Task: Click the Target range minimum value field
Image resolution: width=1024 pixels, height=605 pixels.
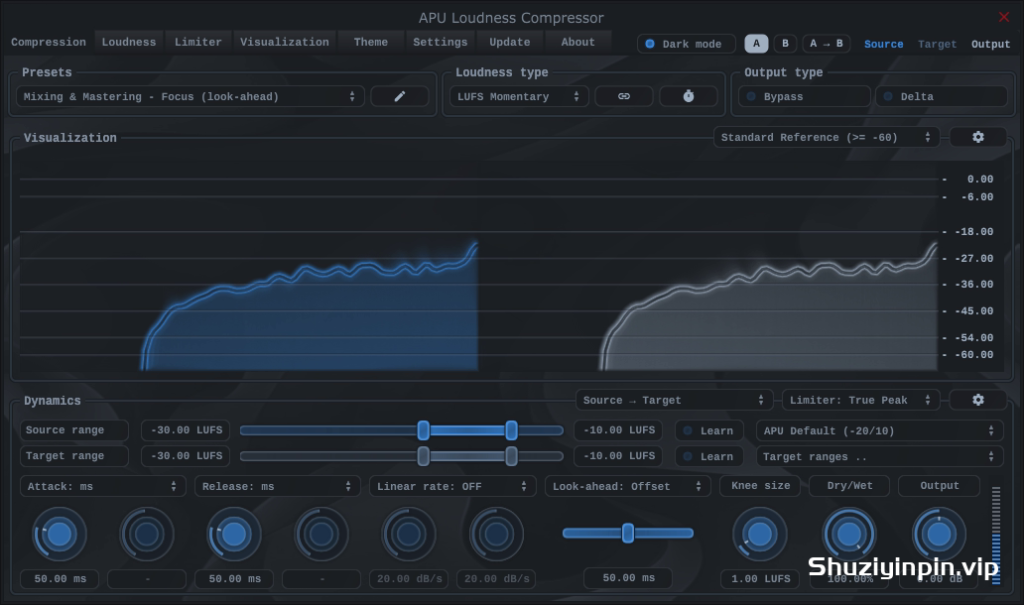Action: click(185, 455)
